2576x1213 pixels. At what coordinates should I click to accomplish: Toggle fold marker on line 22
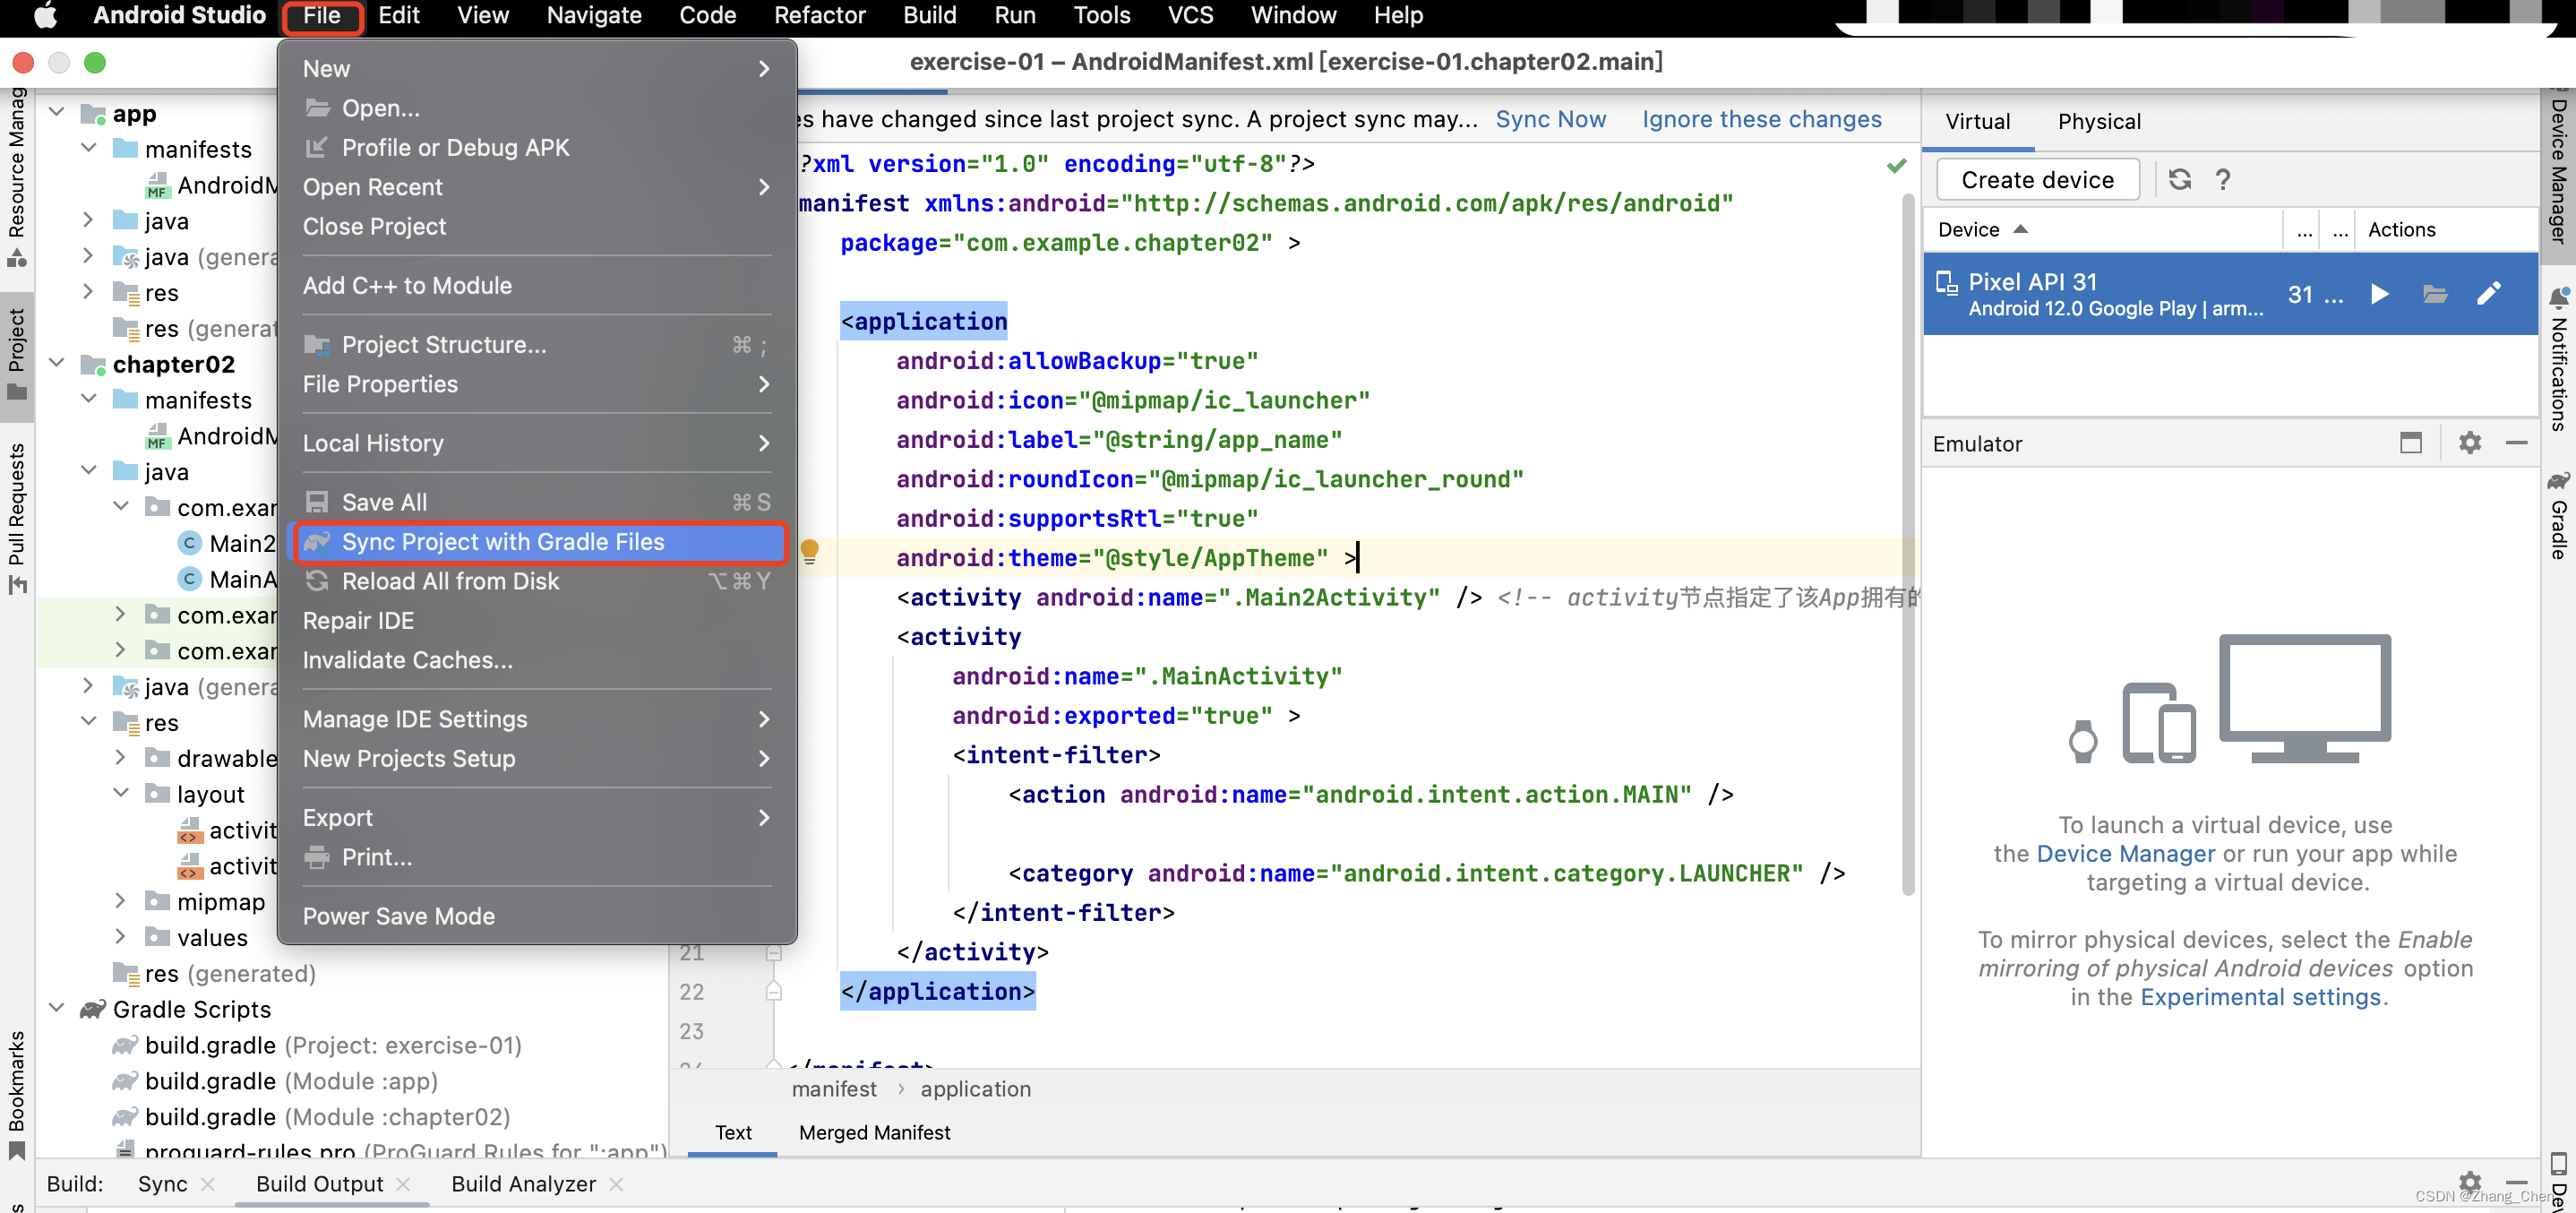click(773, 991)
